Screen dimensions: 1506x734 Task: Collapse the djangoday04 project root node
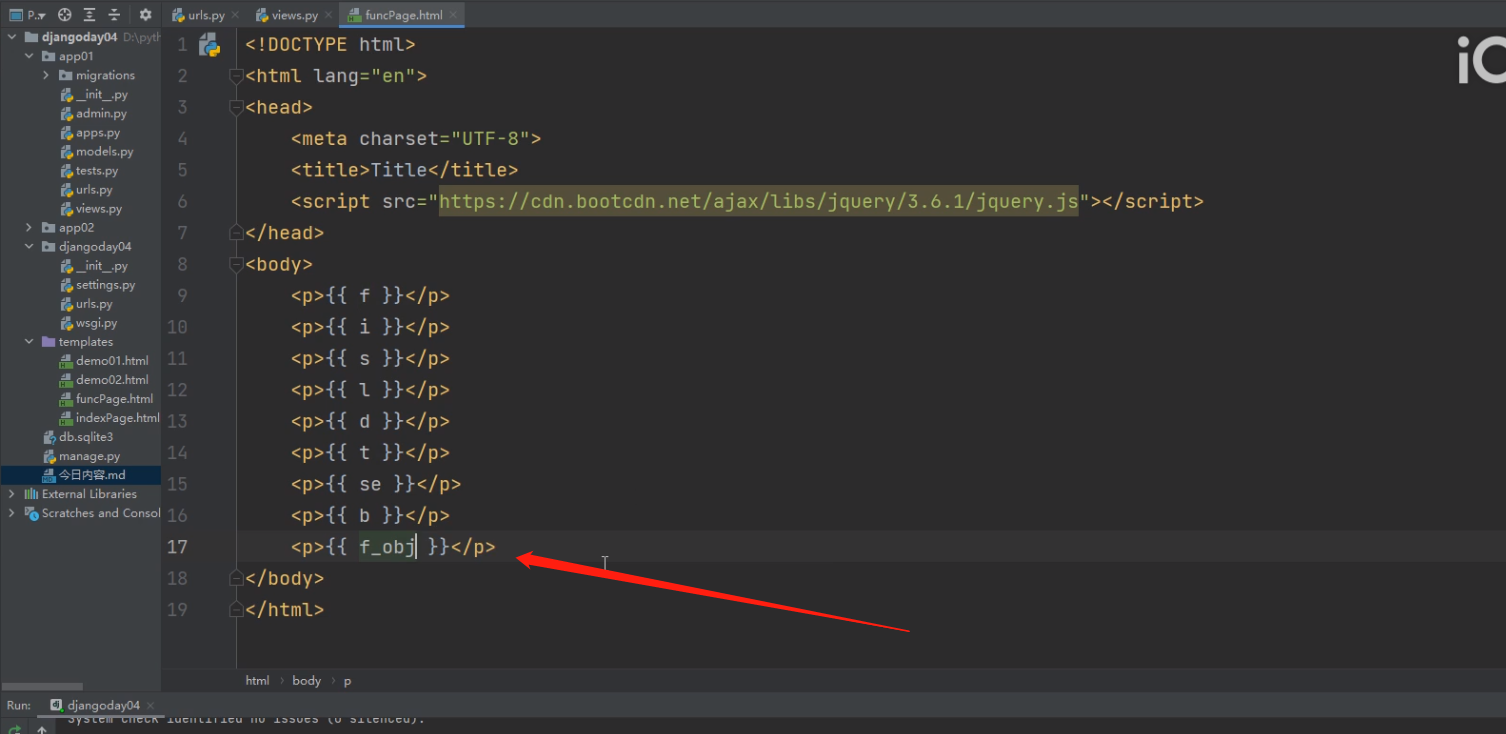coord(12,37)
